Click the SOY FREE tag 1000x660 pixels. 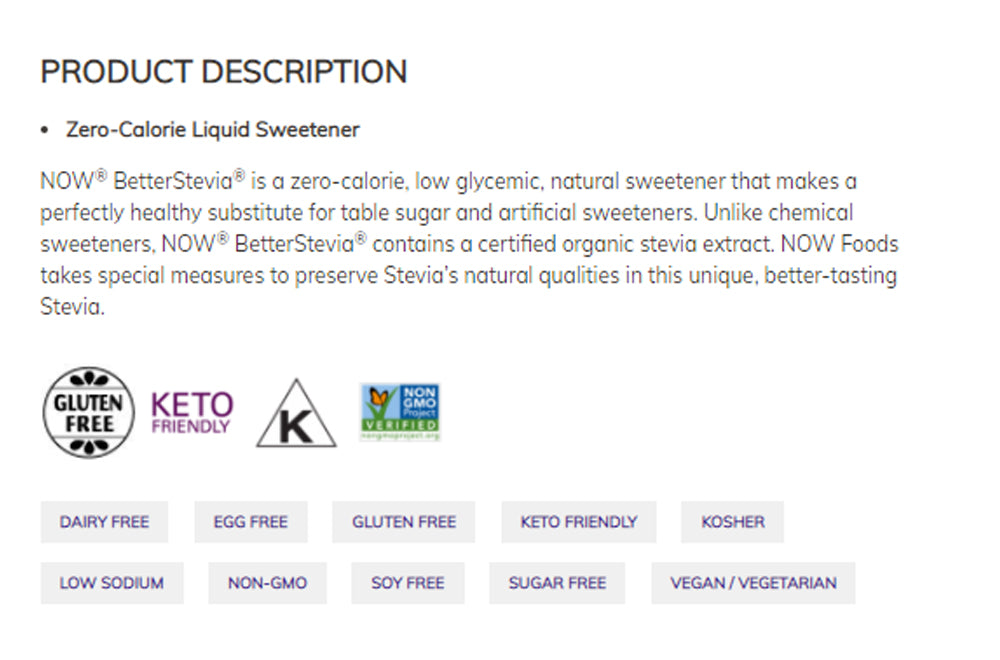(x=407, y=583)
